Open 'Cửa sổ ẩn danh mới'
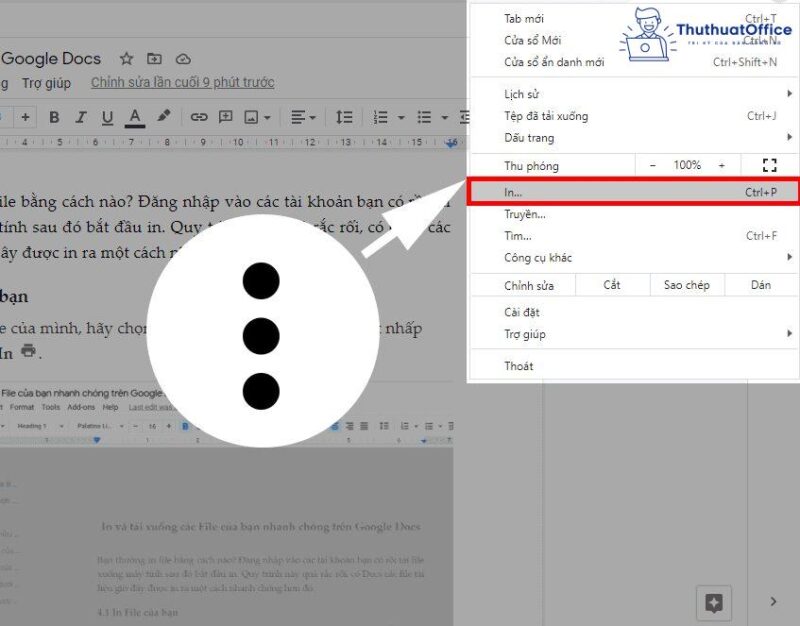The width and height of the screenshot is (800, 626). (x=633, y=62)
